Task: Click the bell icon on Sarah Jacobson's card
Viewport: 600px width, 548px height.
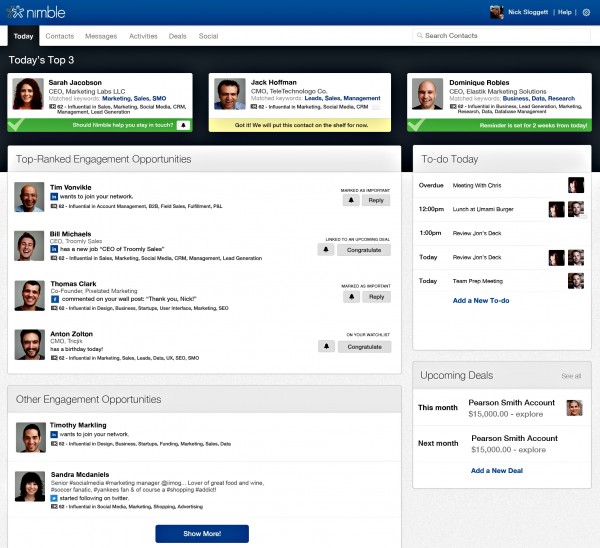Action: pyautogui.click(x=183, y=125)
